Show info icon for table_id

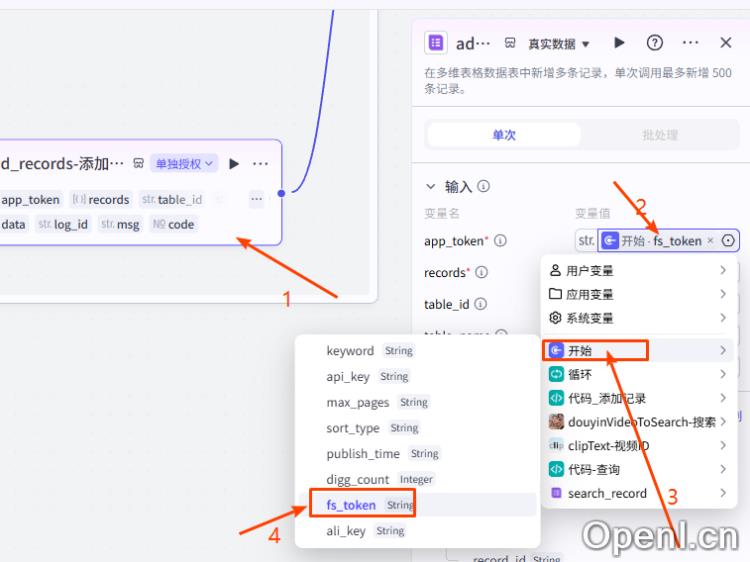(x=480, y=304)
